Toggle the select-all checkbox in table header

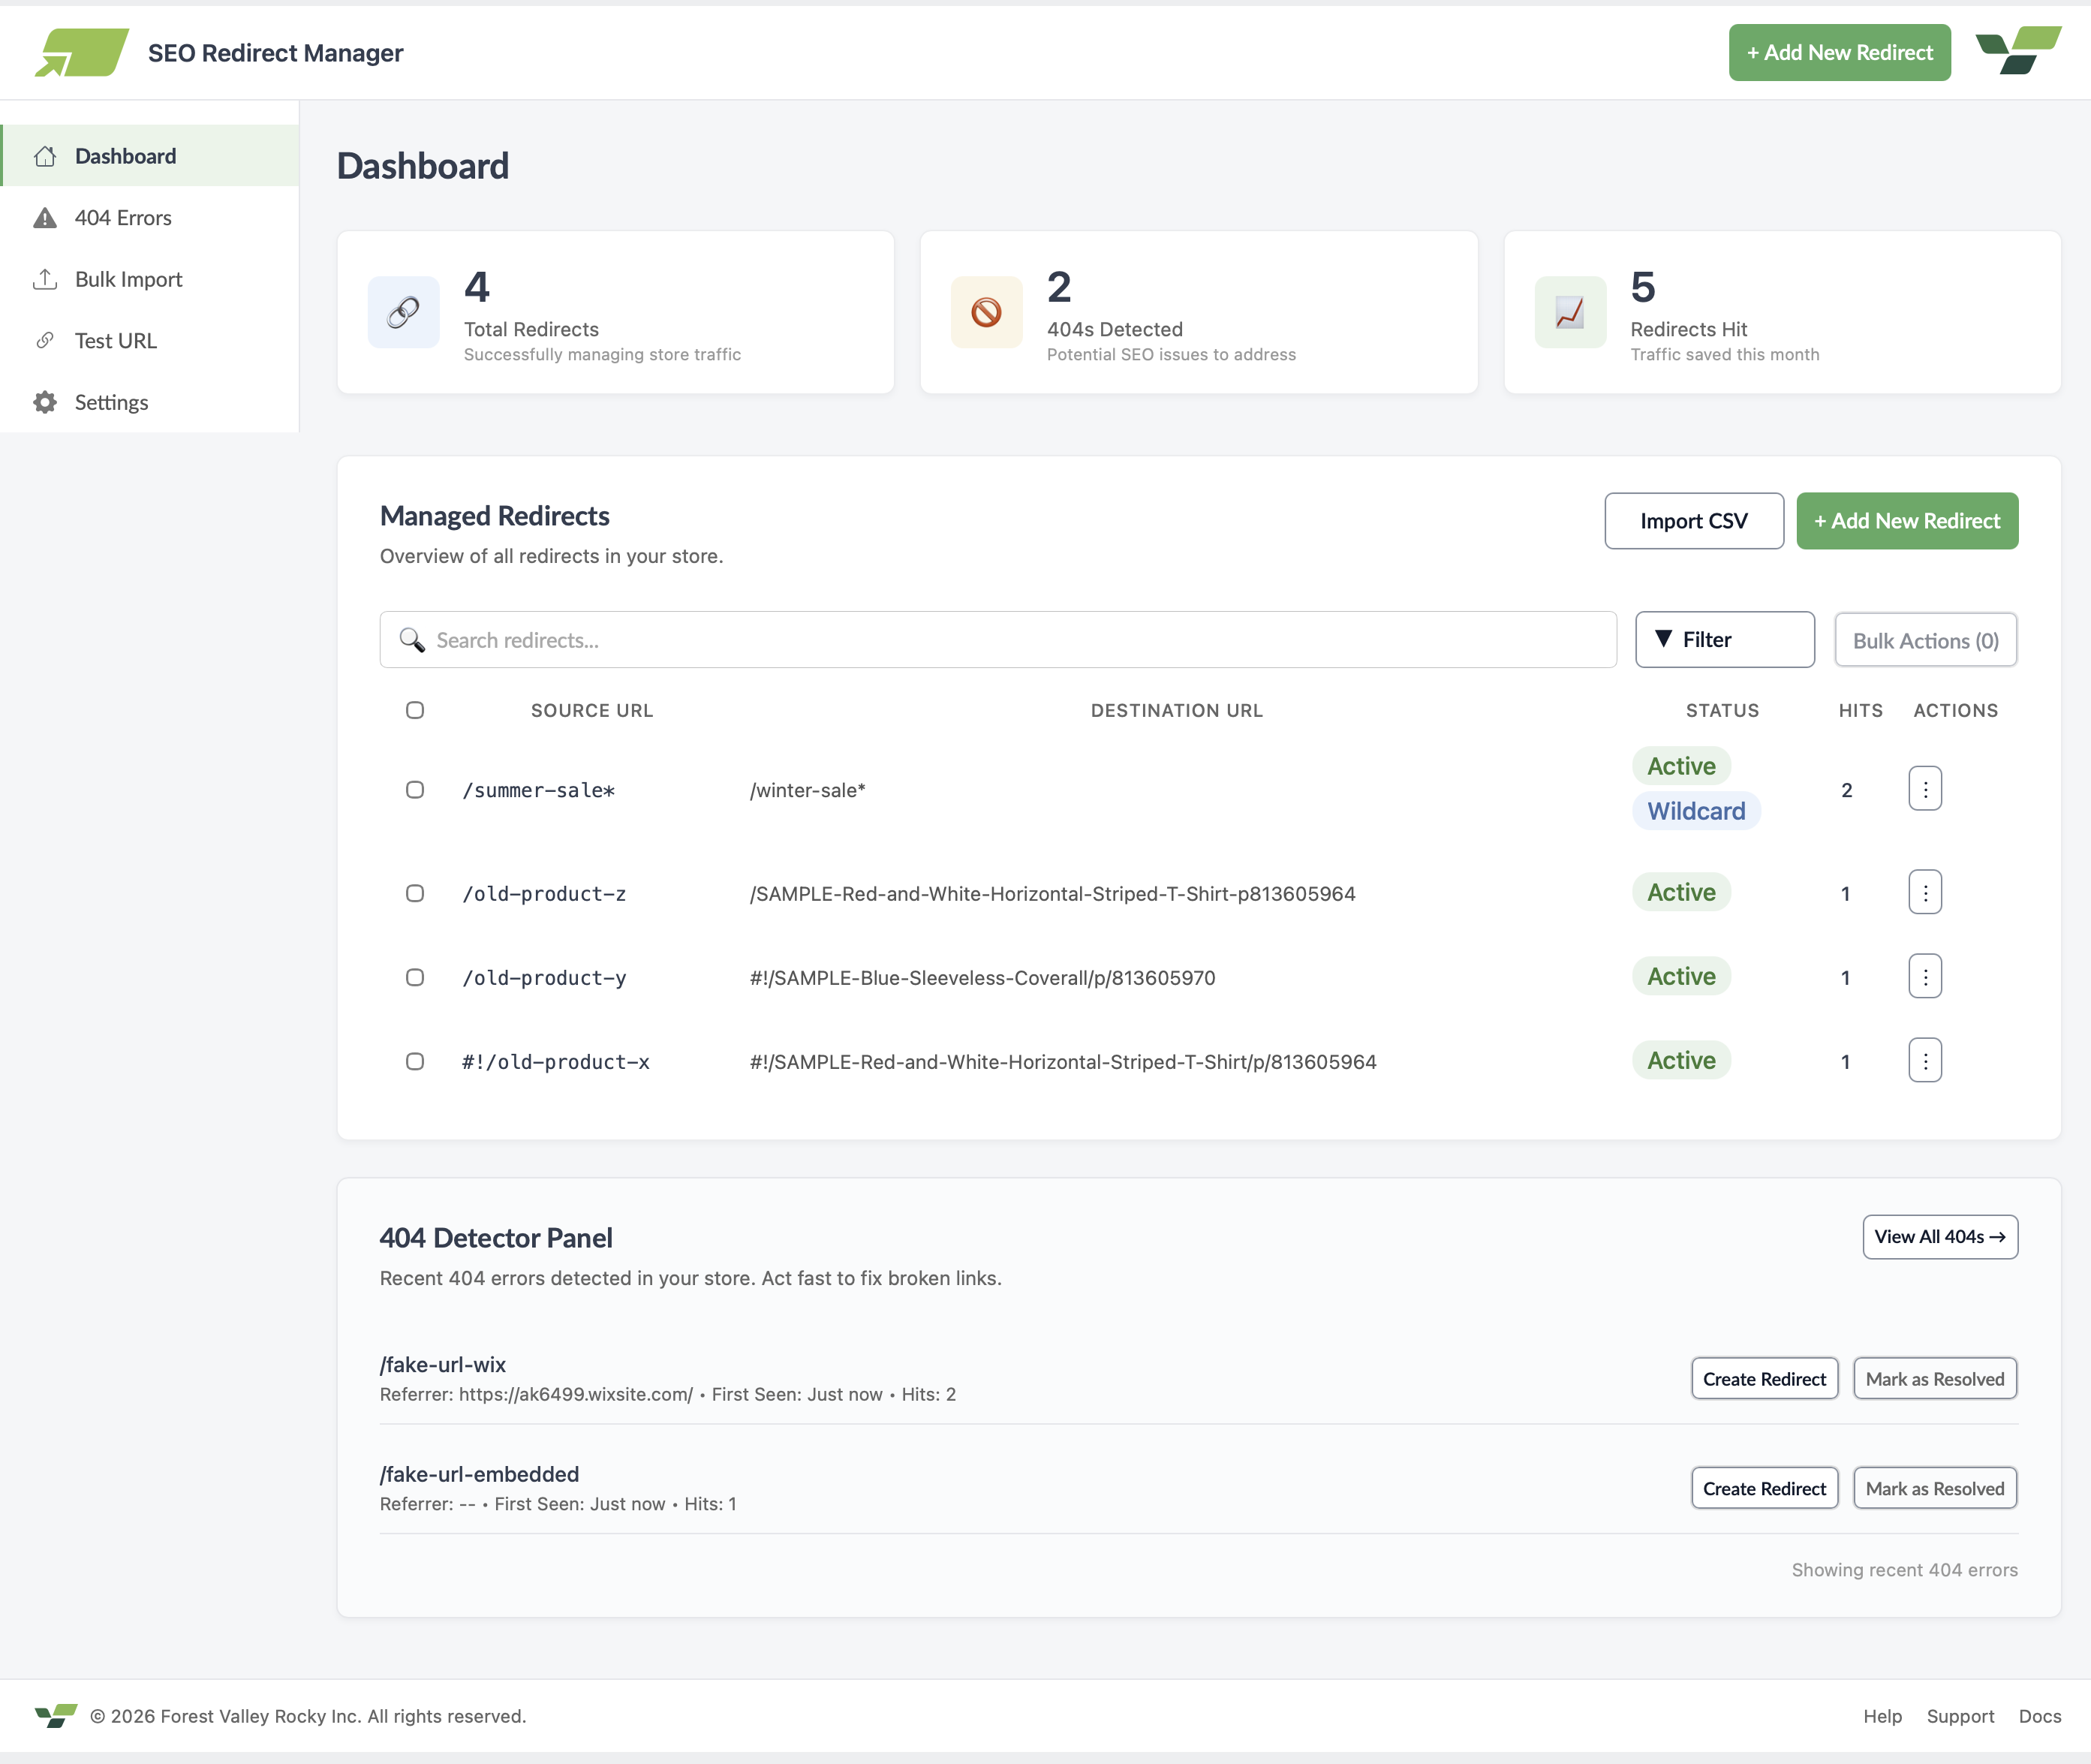415,710
